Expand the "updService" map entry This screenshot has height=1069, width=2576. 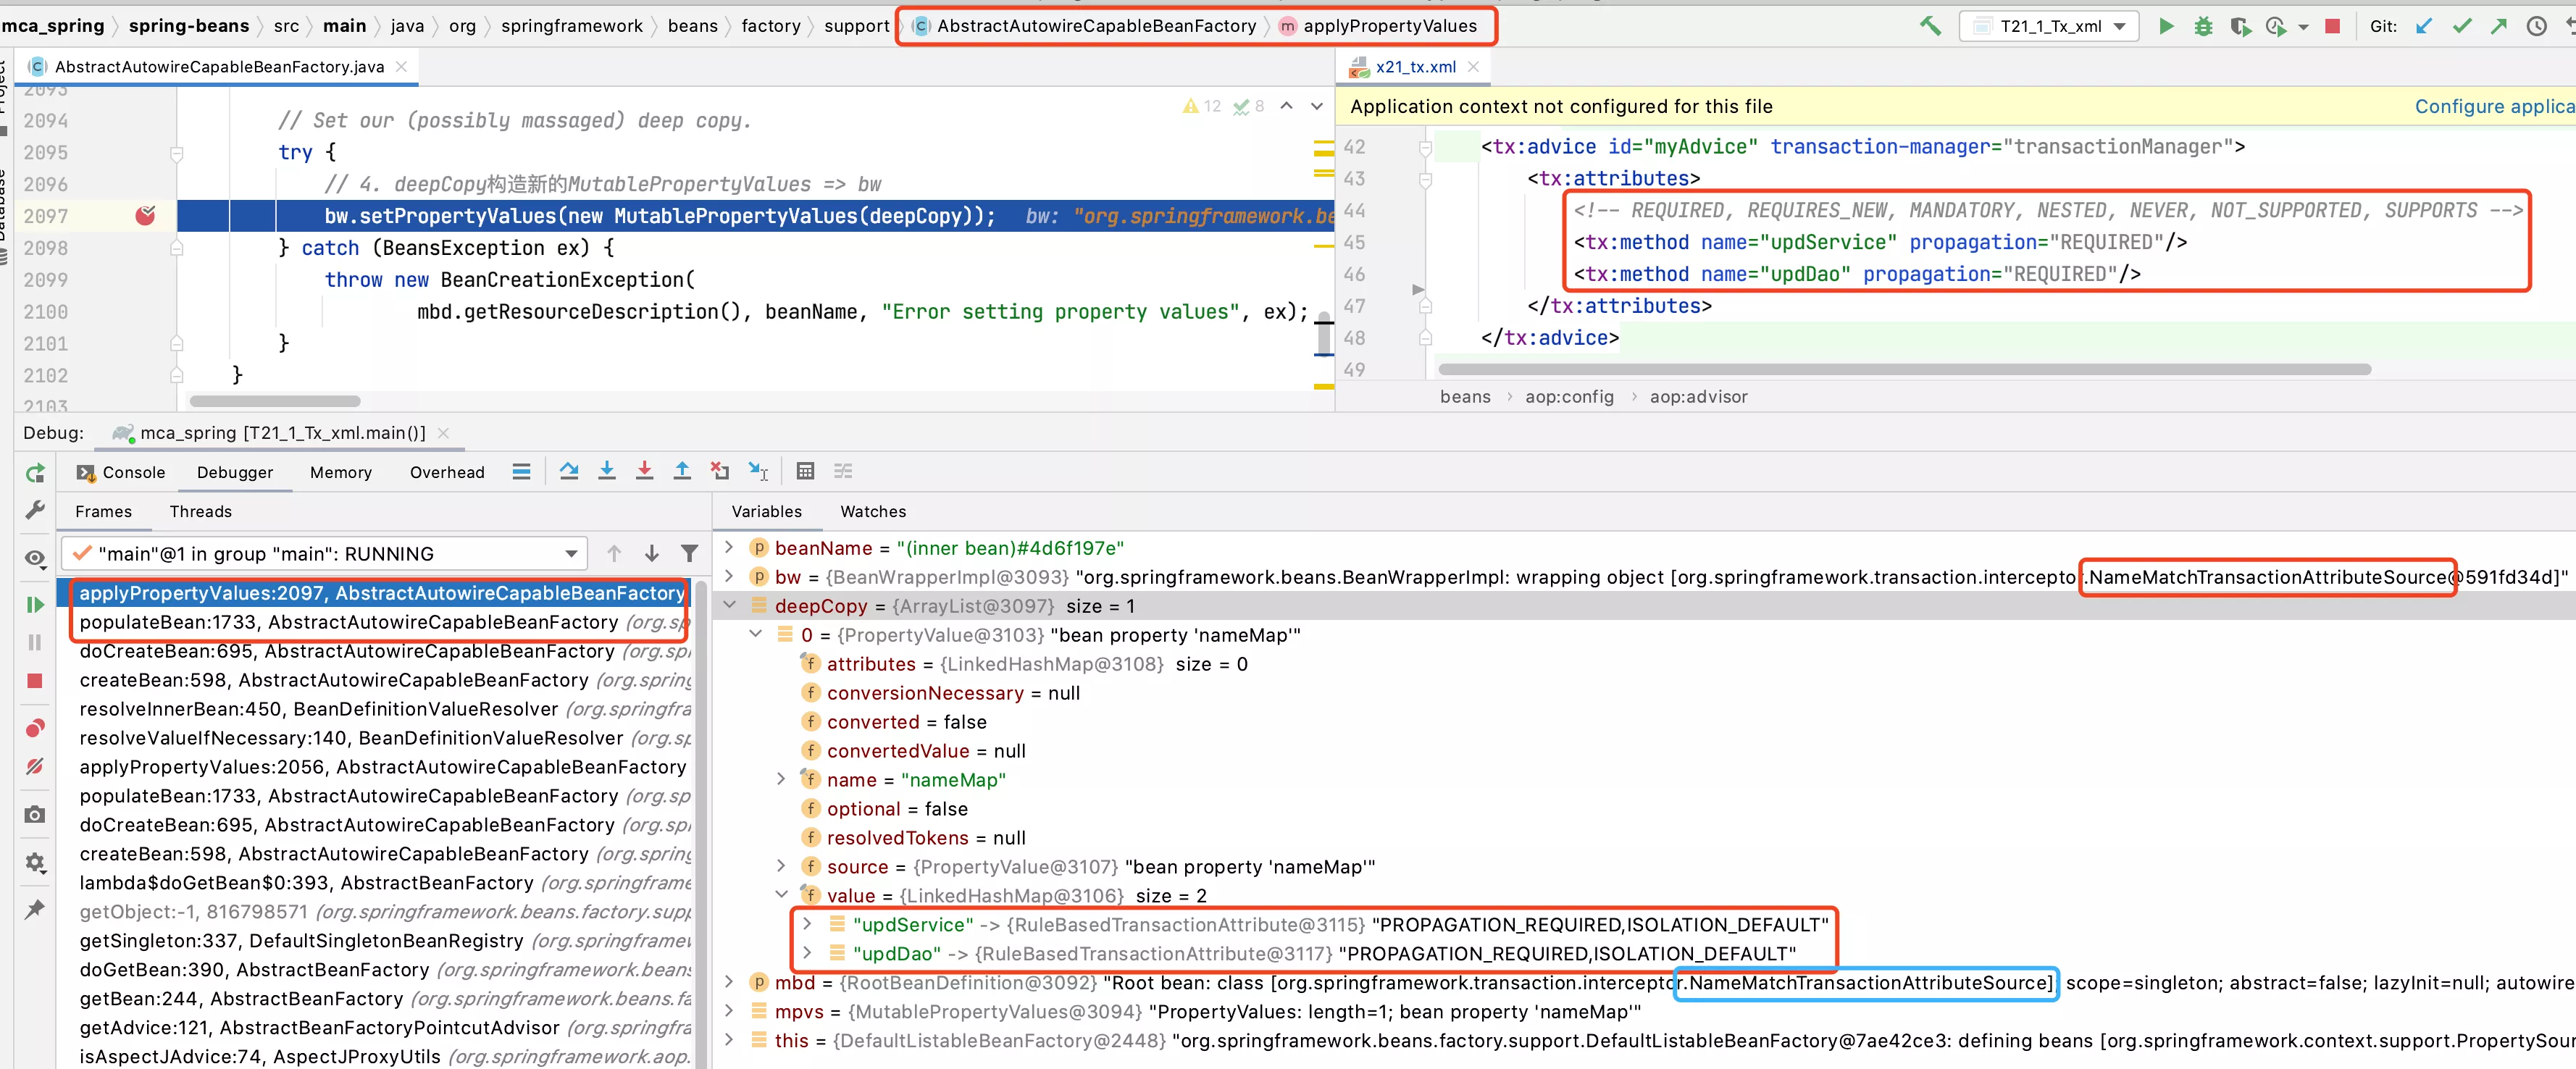[x=808, y=924]
